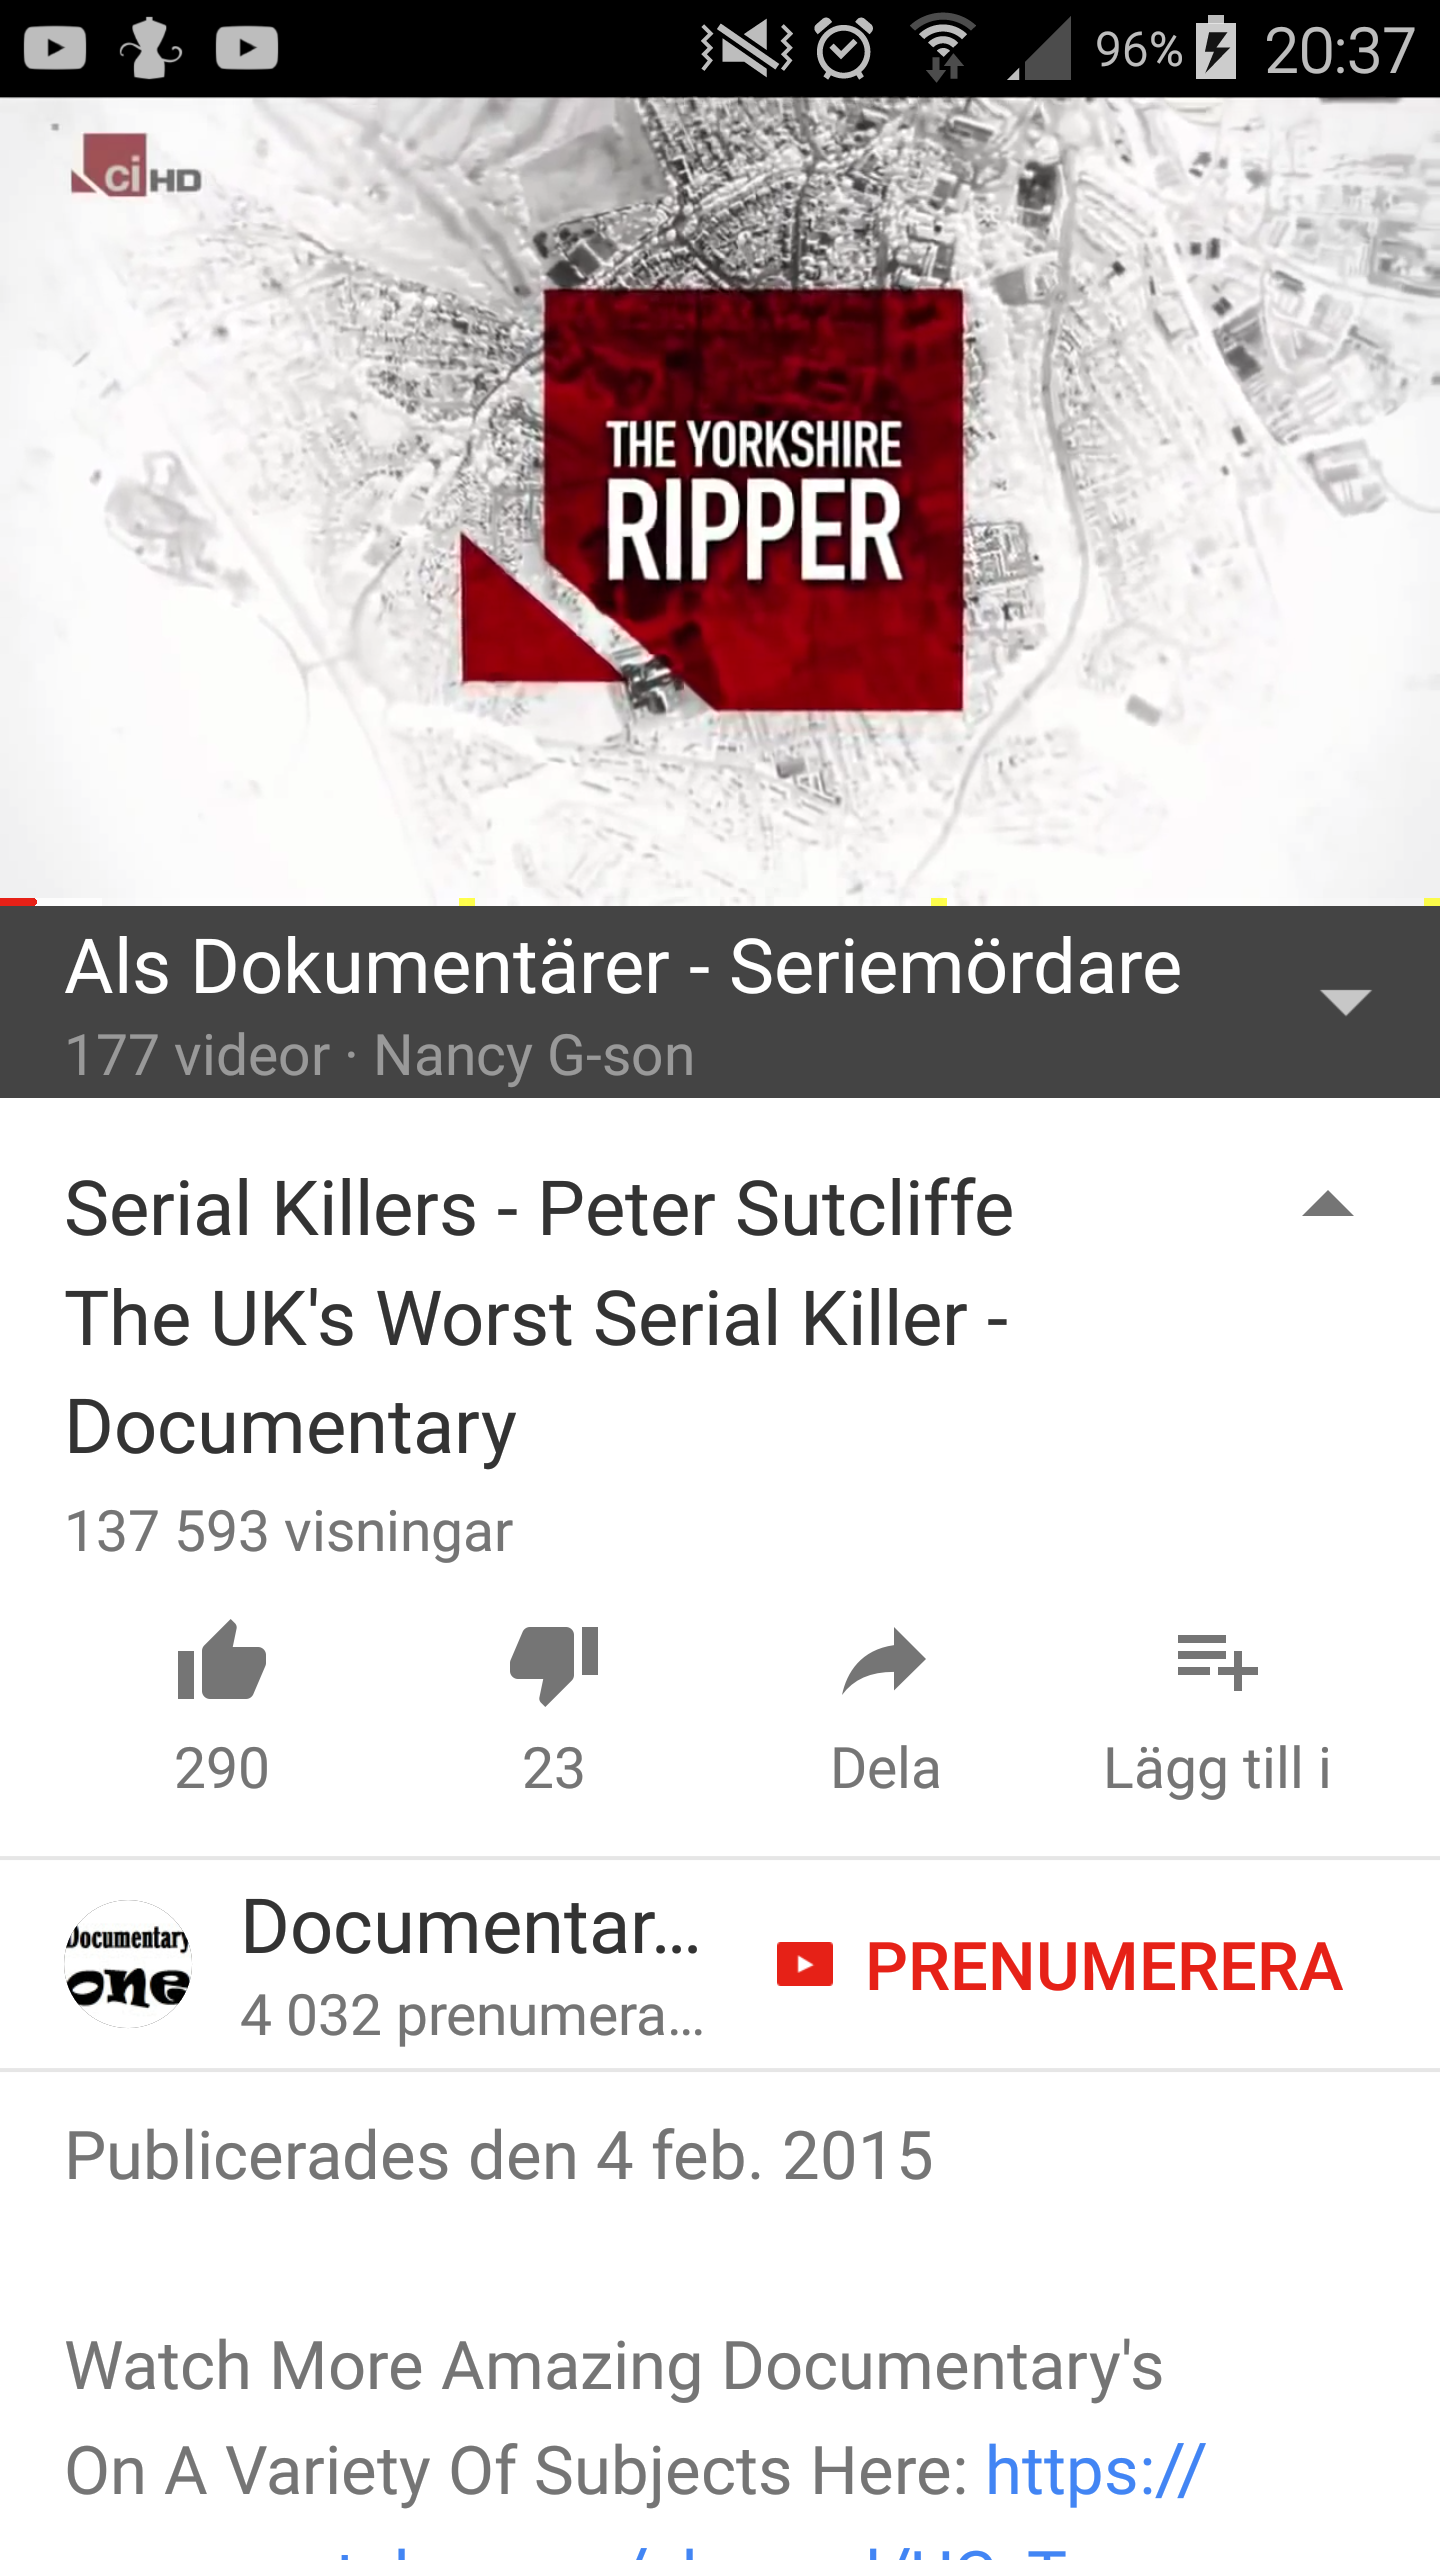
Task: Tap the thumbs up like icon
Action: 221,1661
